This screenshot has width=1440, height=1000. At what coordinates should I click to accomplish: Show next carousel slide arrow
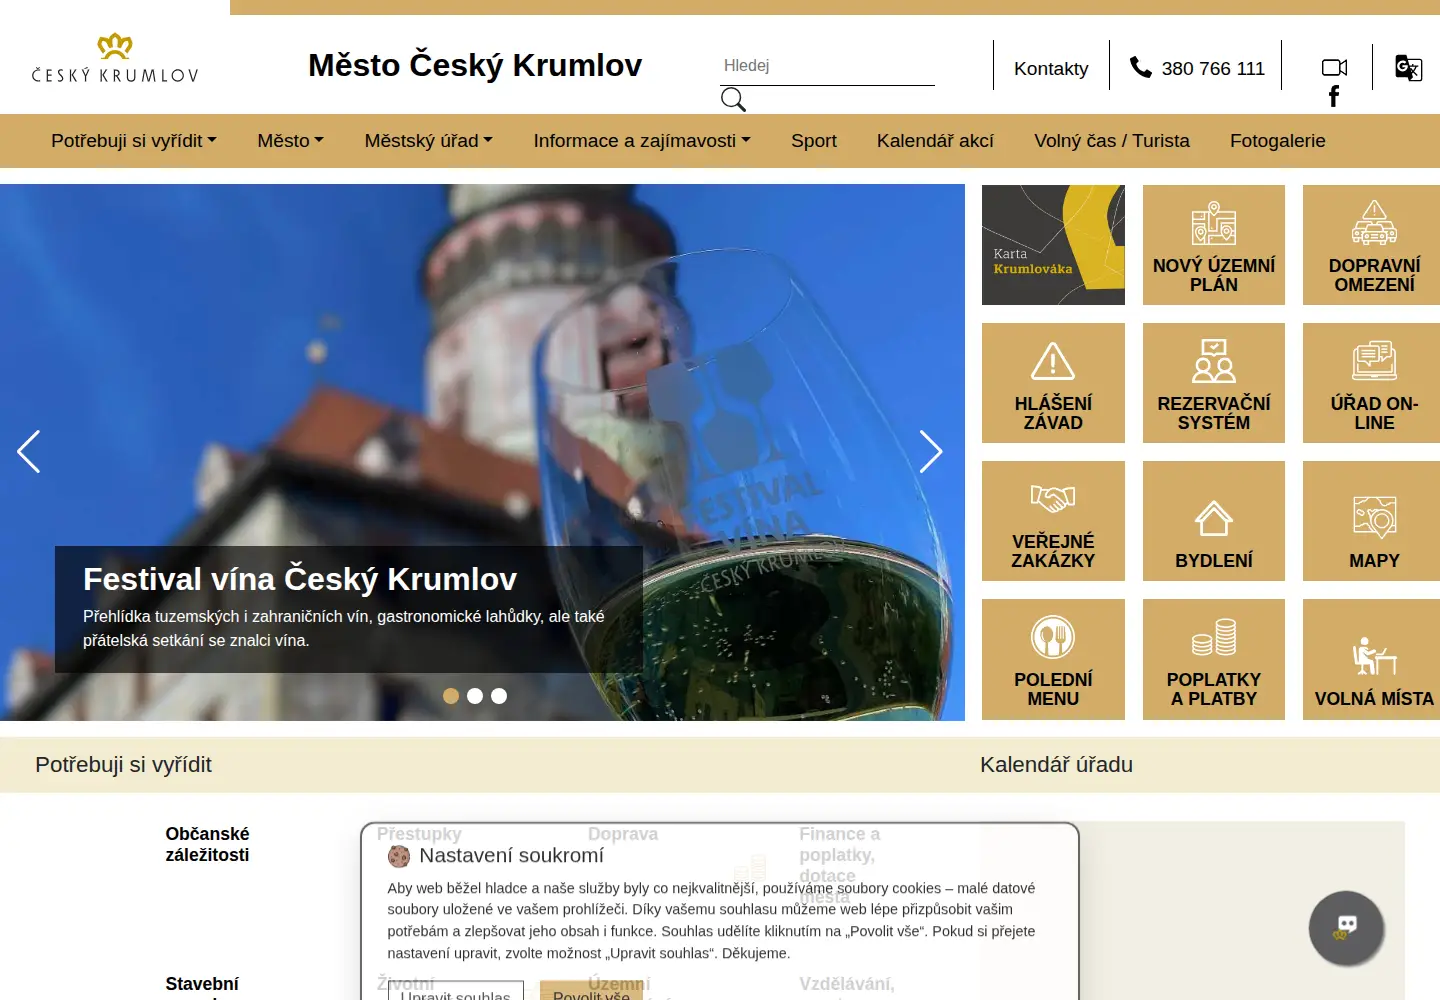(x=931, y=452)
